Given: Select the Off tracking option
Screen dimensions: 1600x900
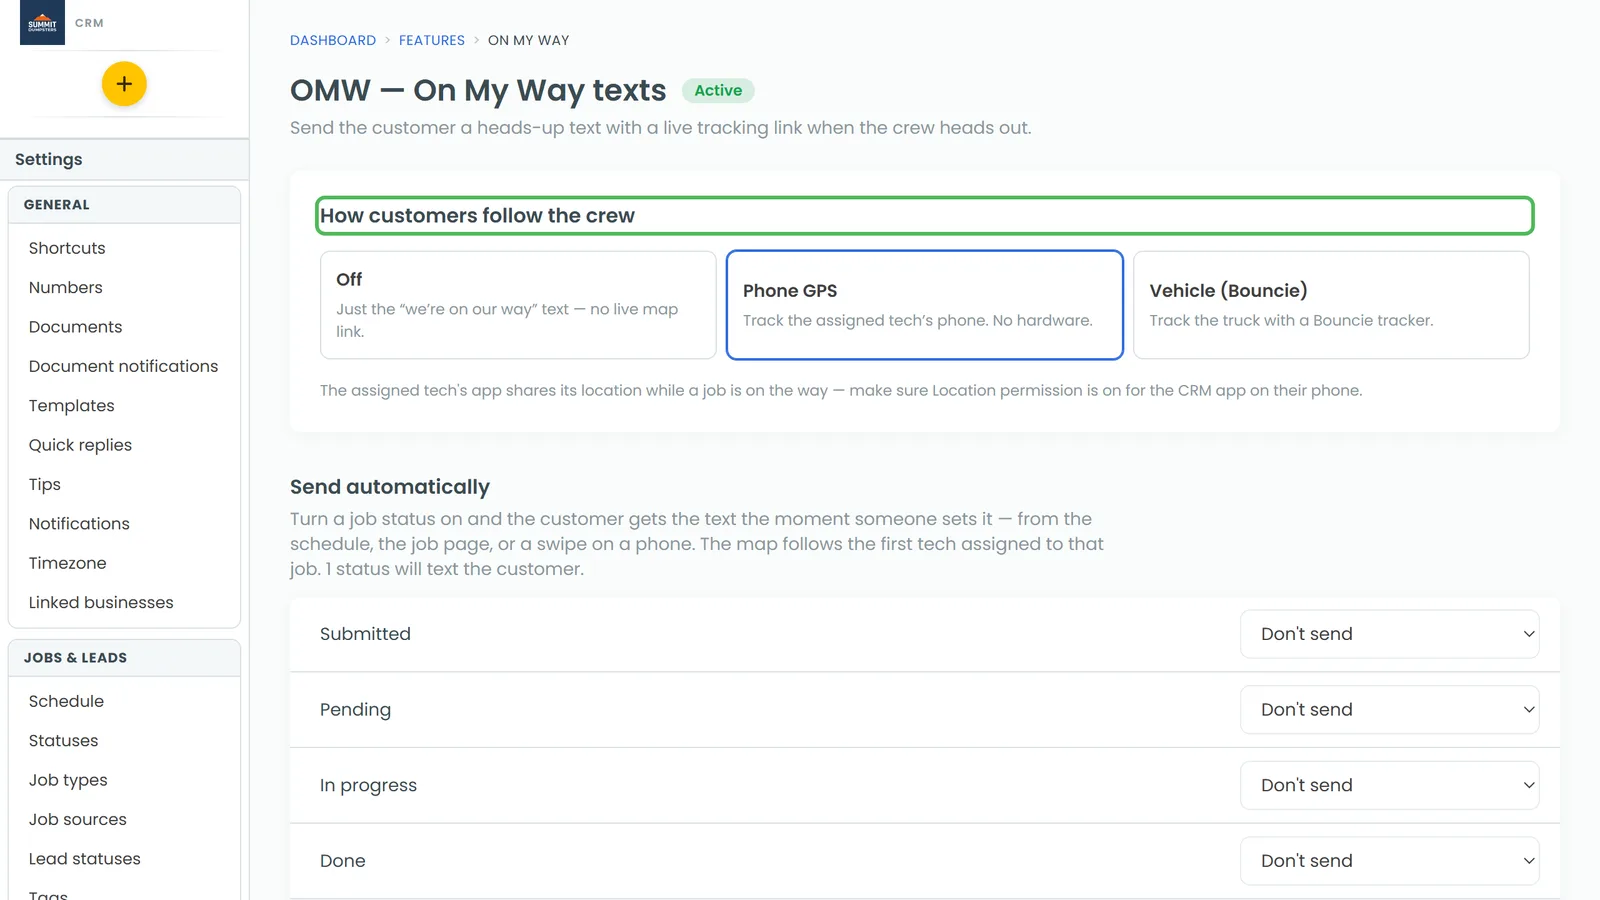Looking at the screenshot, I should (518, 305).
